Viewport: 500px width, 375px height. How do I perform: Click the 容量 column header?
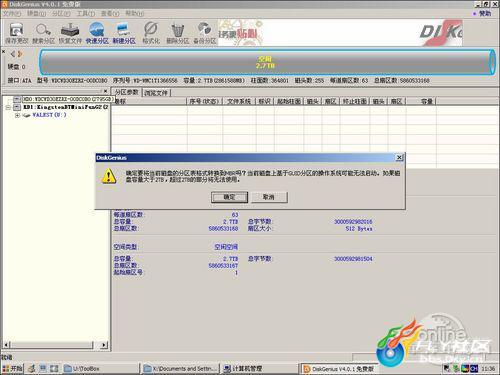click(x=421, y=101)
